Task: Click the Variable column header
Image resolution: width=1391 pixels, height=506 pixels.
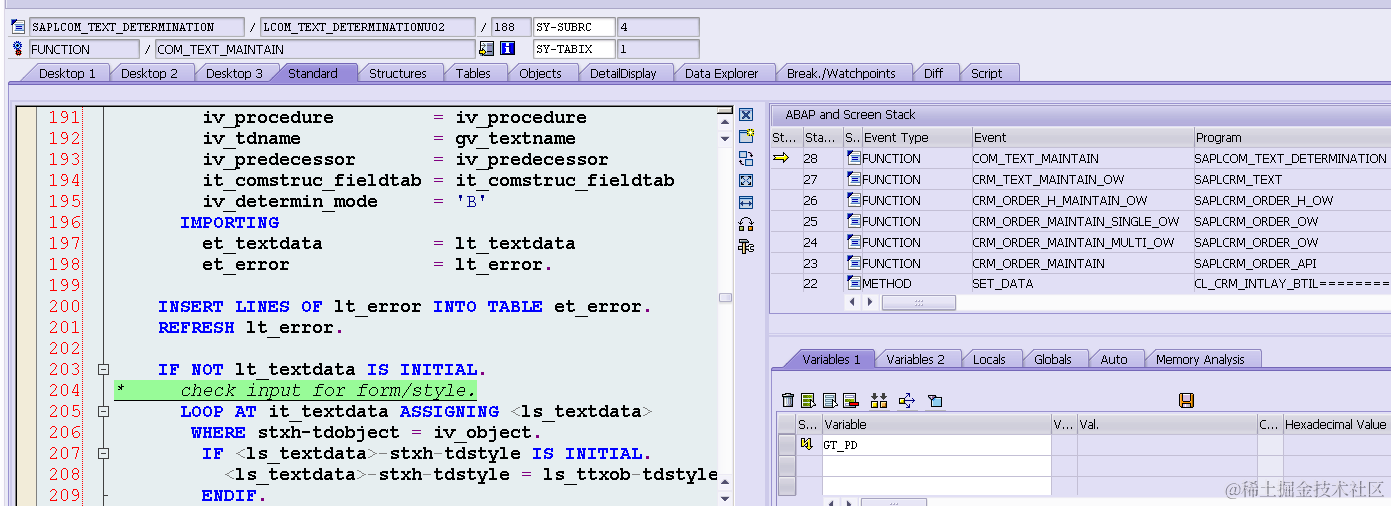Action: pos(936,424)
